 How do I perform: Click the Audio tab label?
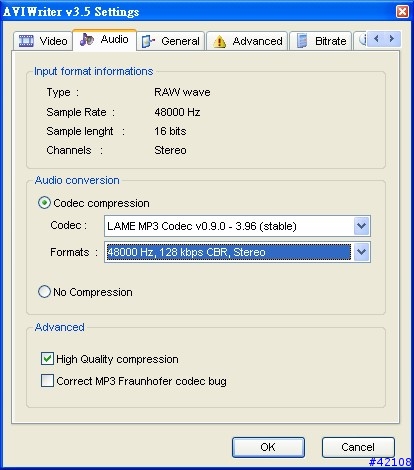(x=115, y=39)
